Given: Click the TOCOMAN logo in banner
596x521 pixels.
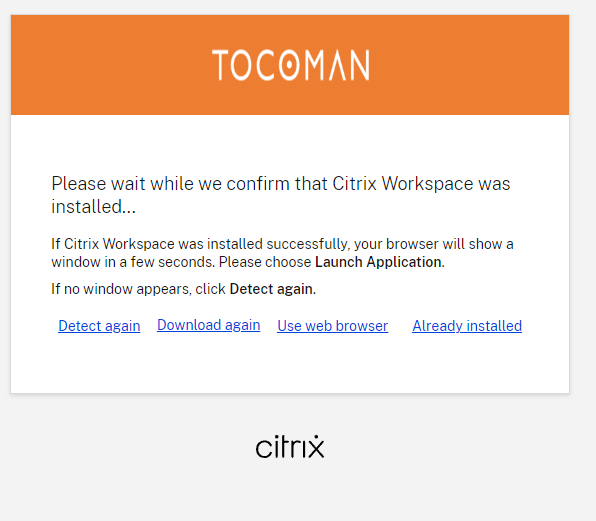Looking at the screenshot, I should pos(290,65).
